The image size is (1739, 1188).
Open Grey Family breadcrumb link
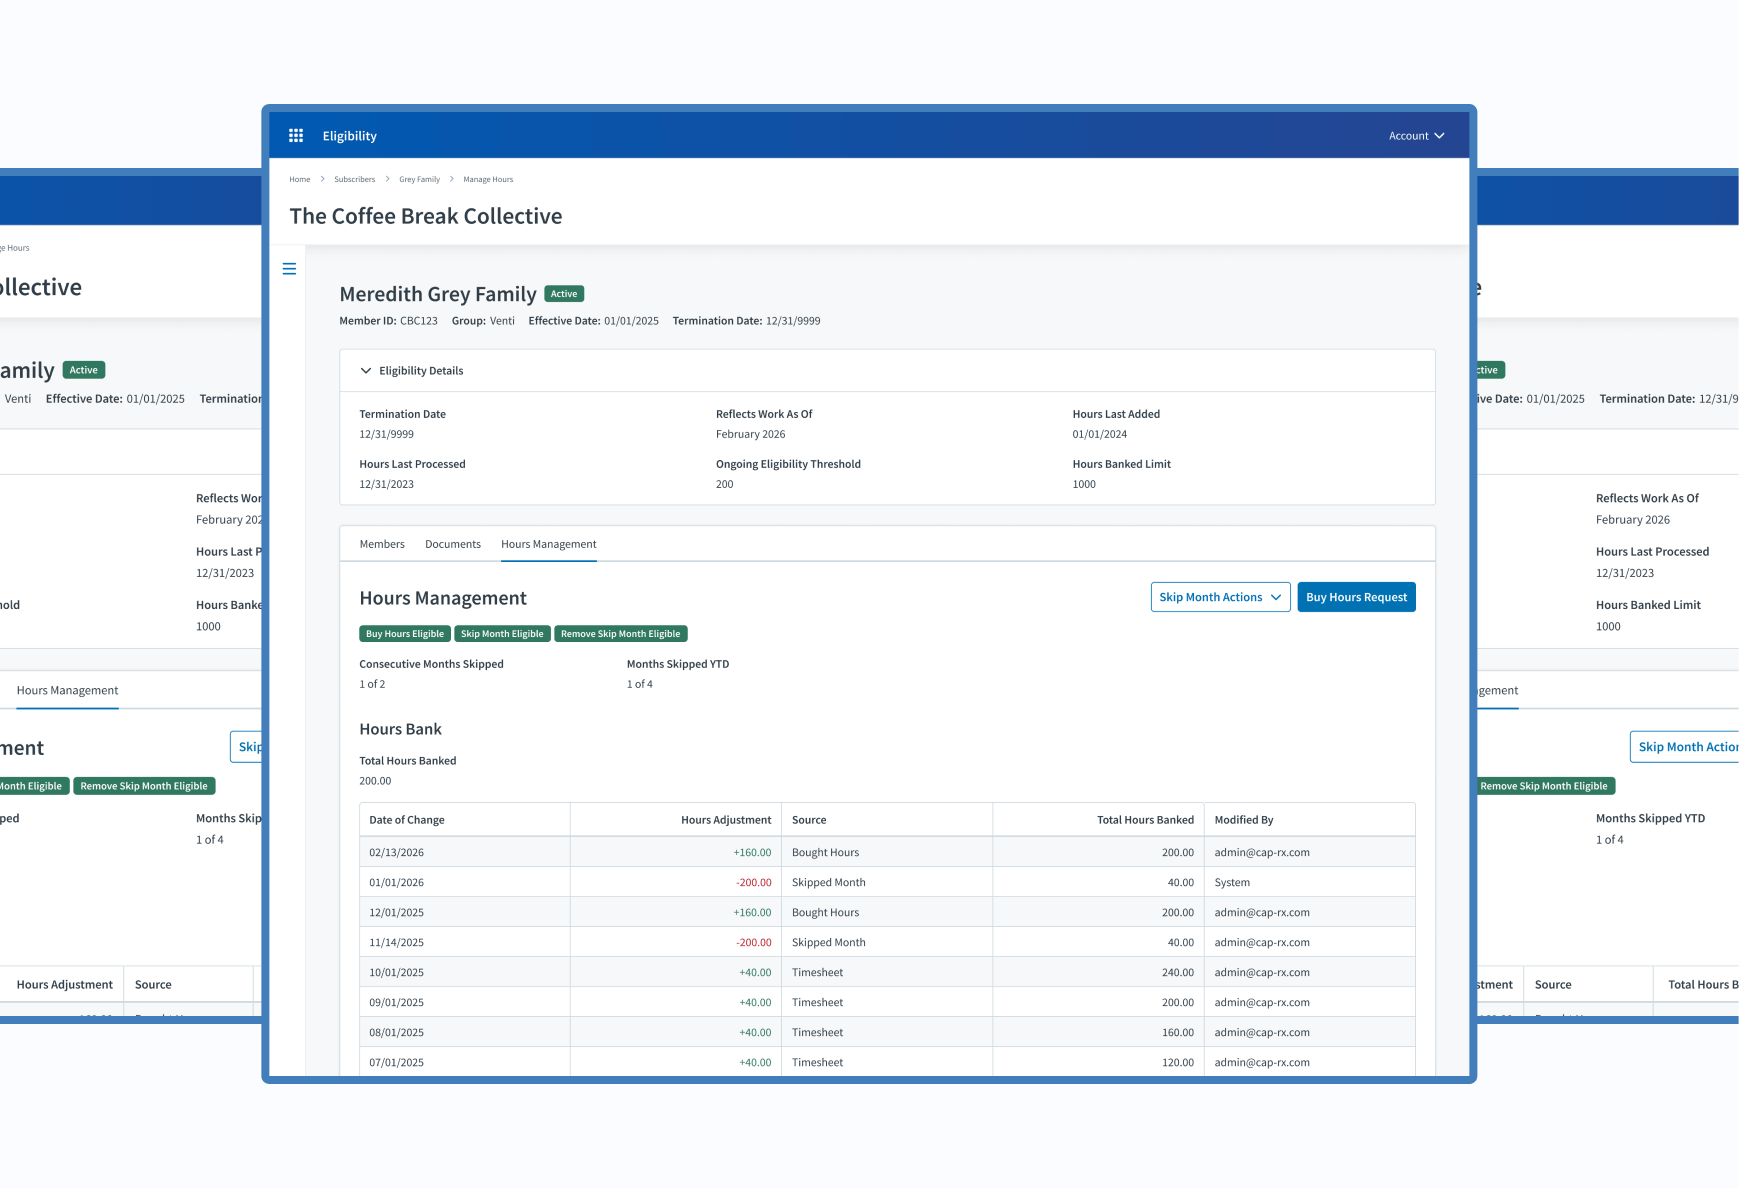419,180
